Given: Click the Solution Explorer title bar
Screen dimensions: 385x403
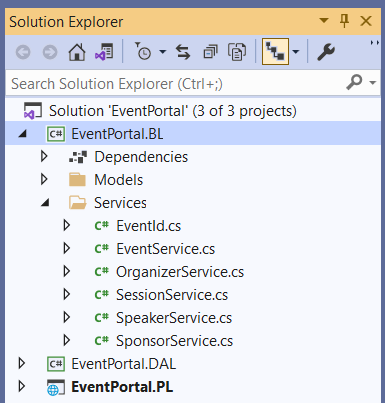Looking at the screenshot, I should tap(193, 21).
